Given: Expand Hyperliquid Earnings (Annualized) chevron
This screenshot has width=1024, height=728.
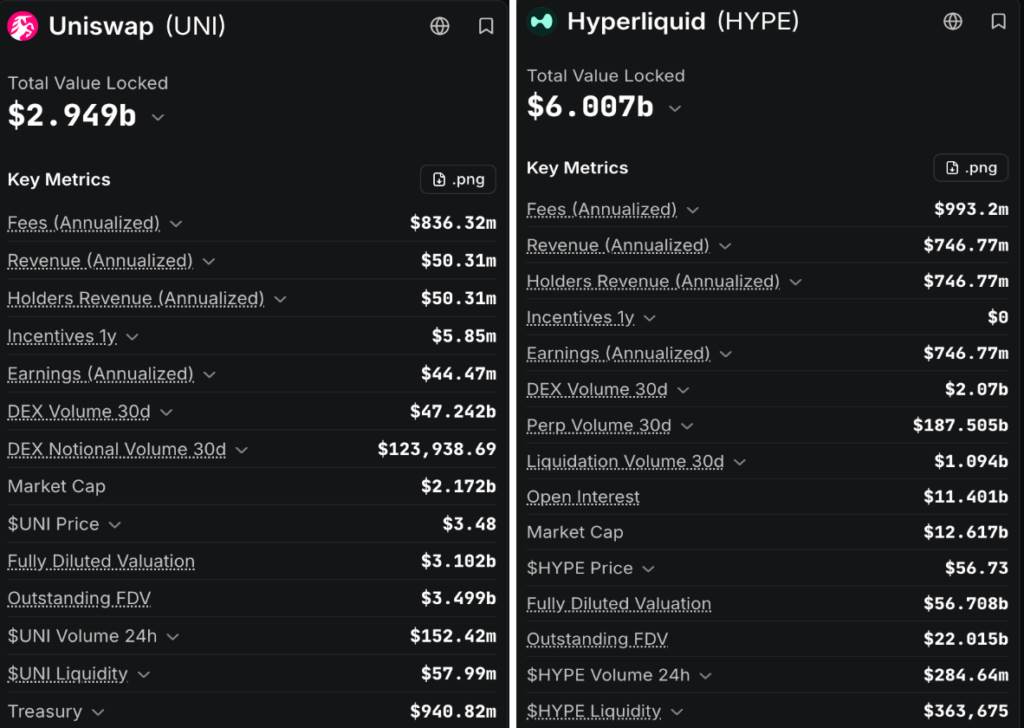Looking at the screenshot, I should 726,355.
